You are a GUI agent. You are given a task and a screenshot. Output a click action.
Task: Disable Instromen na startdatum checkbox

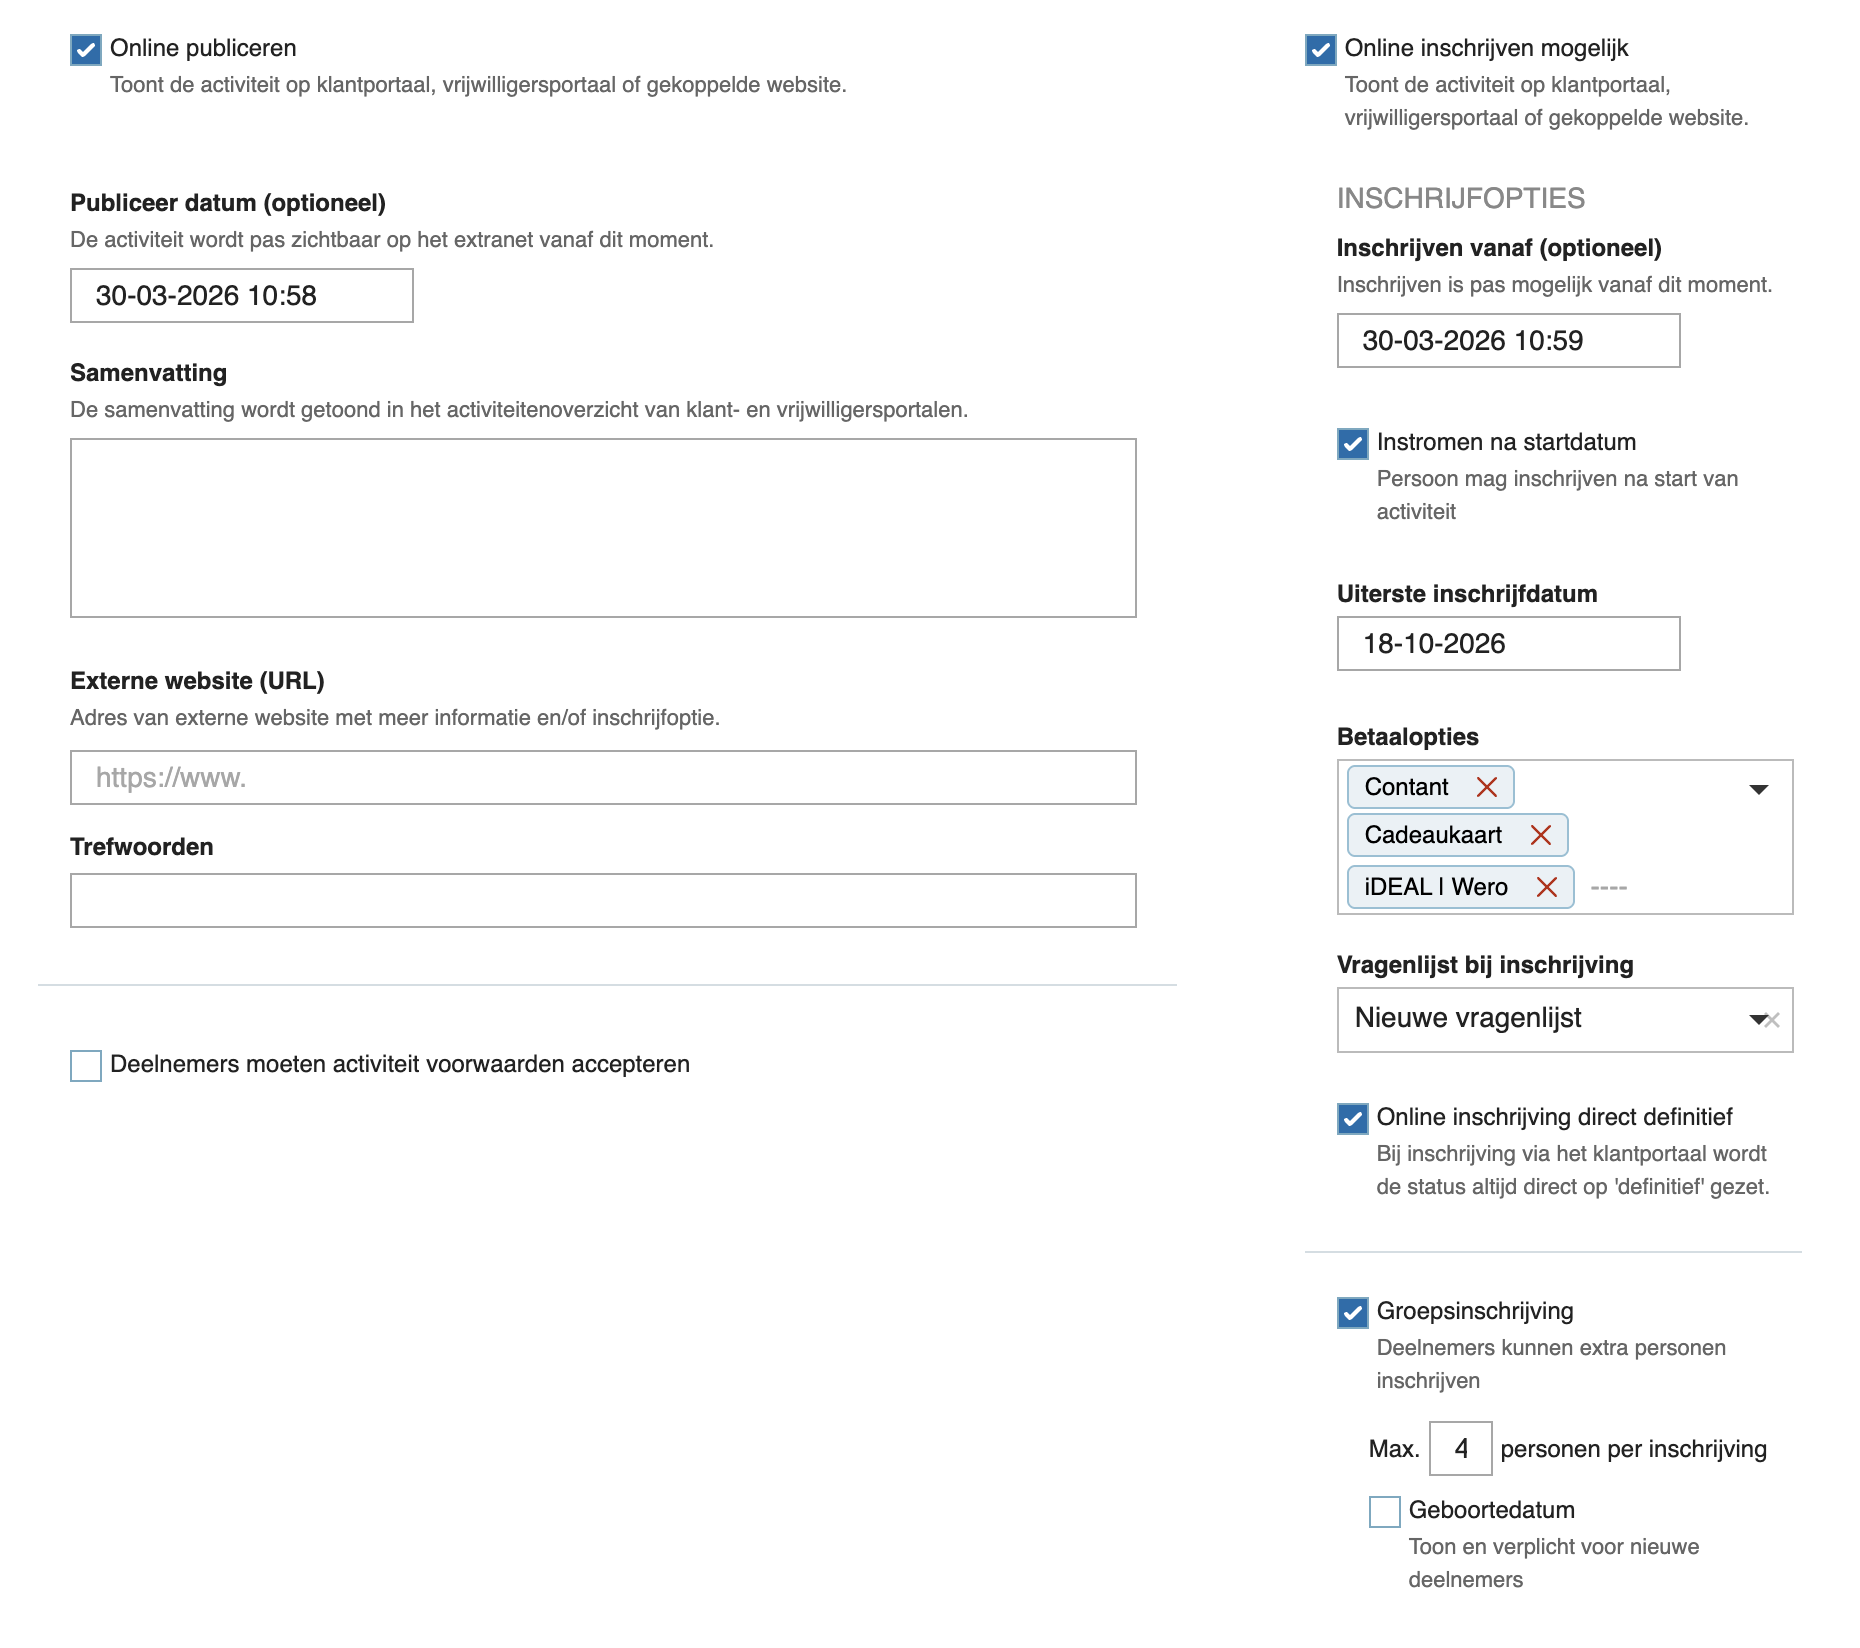[x=1352, y=444]
